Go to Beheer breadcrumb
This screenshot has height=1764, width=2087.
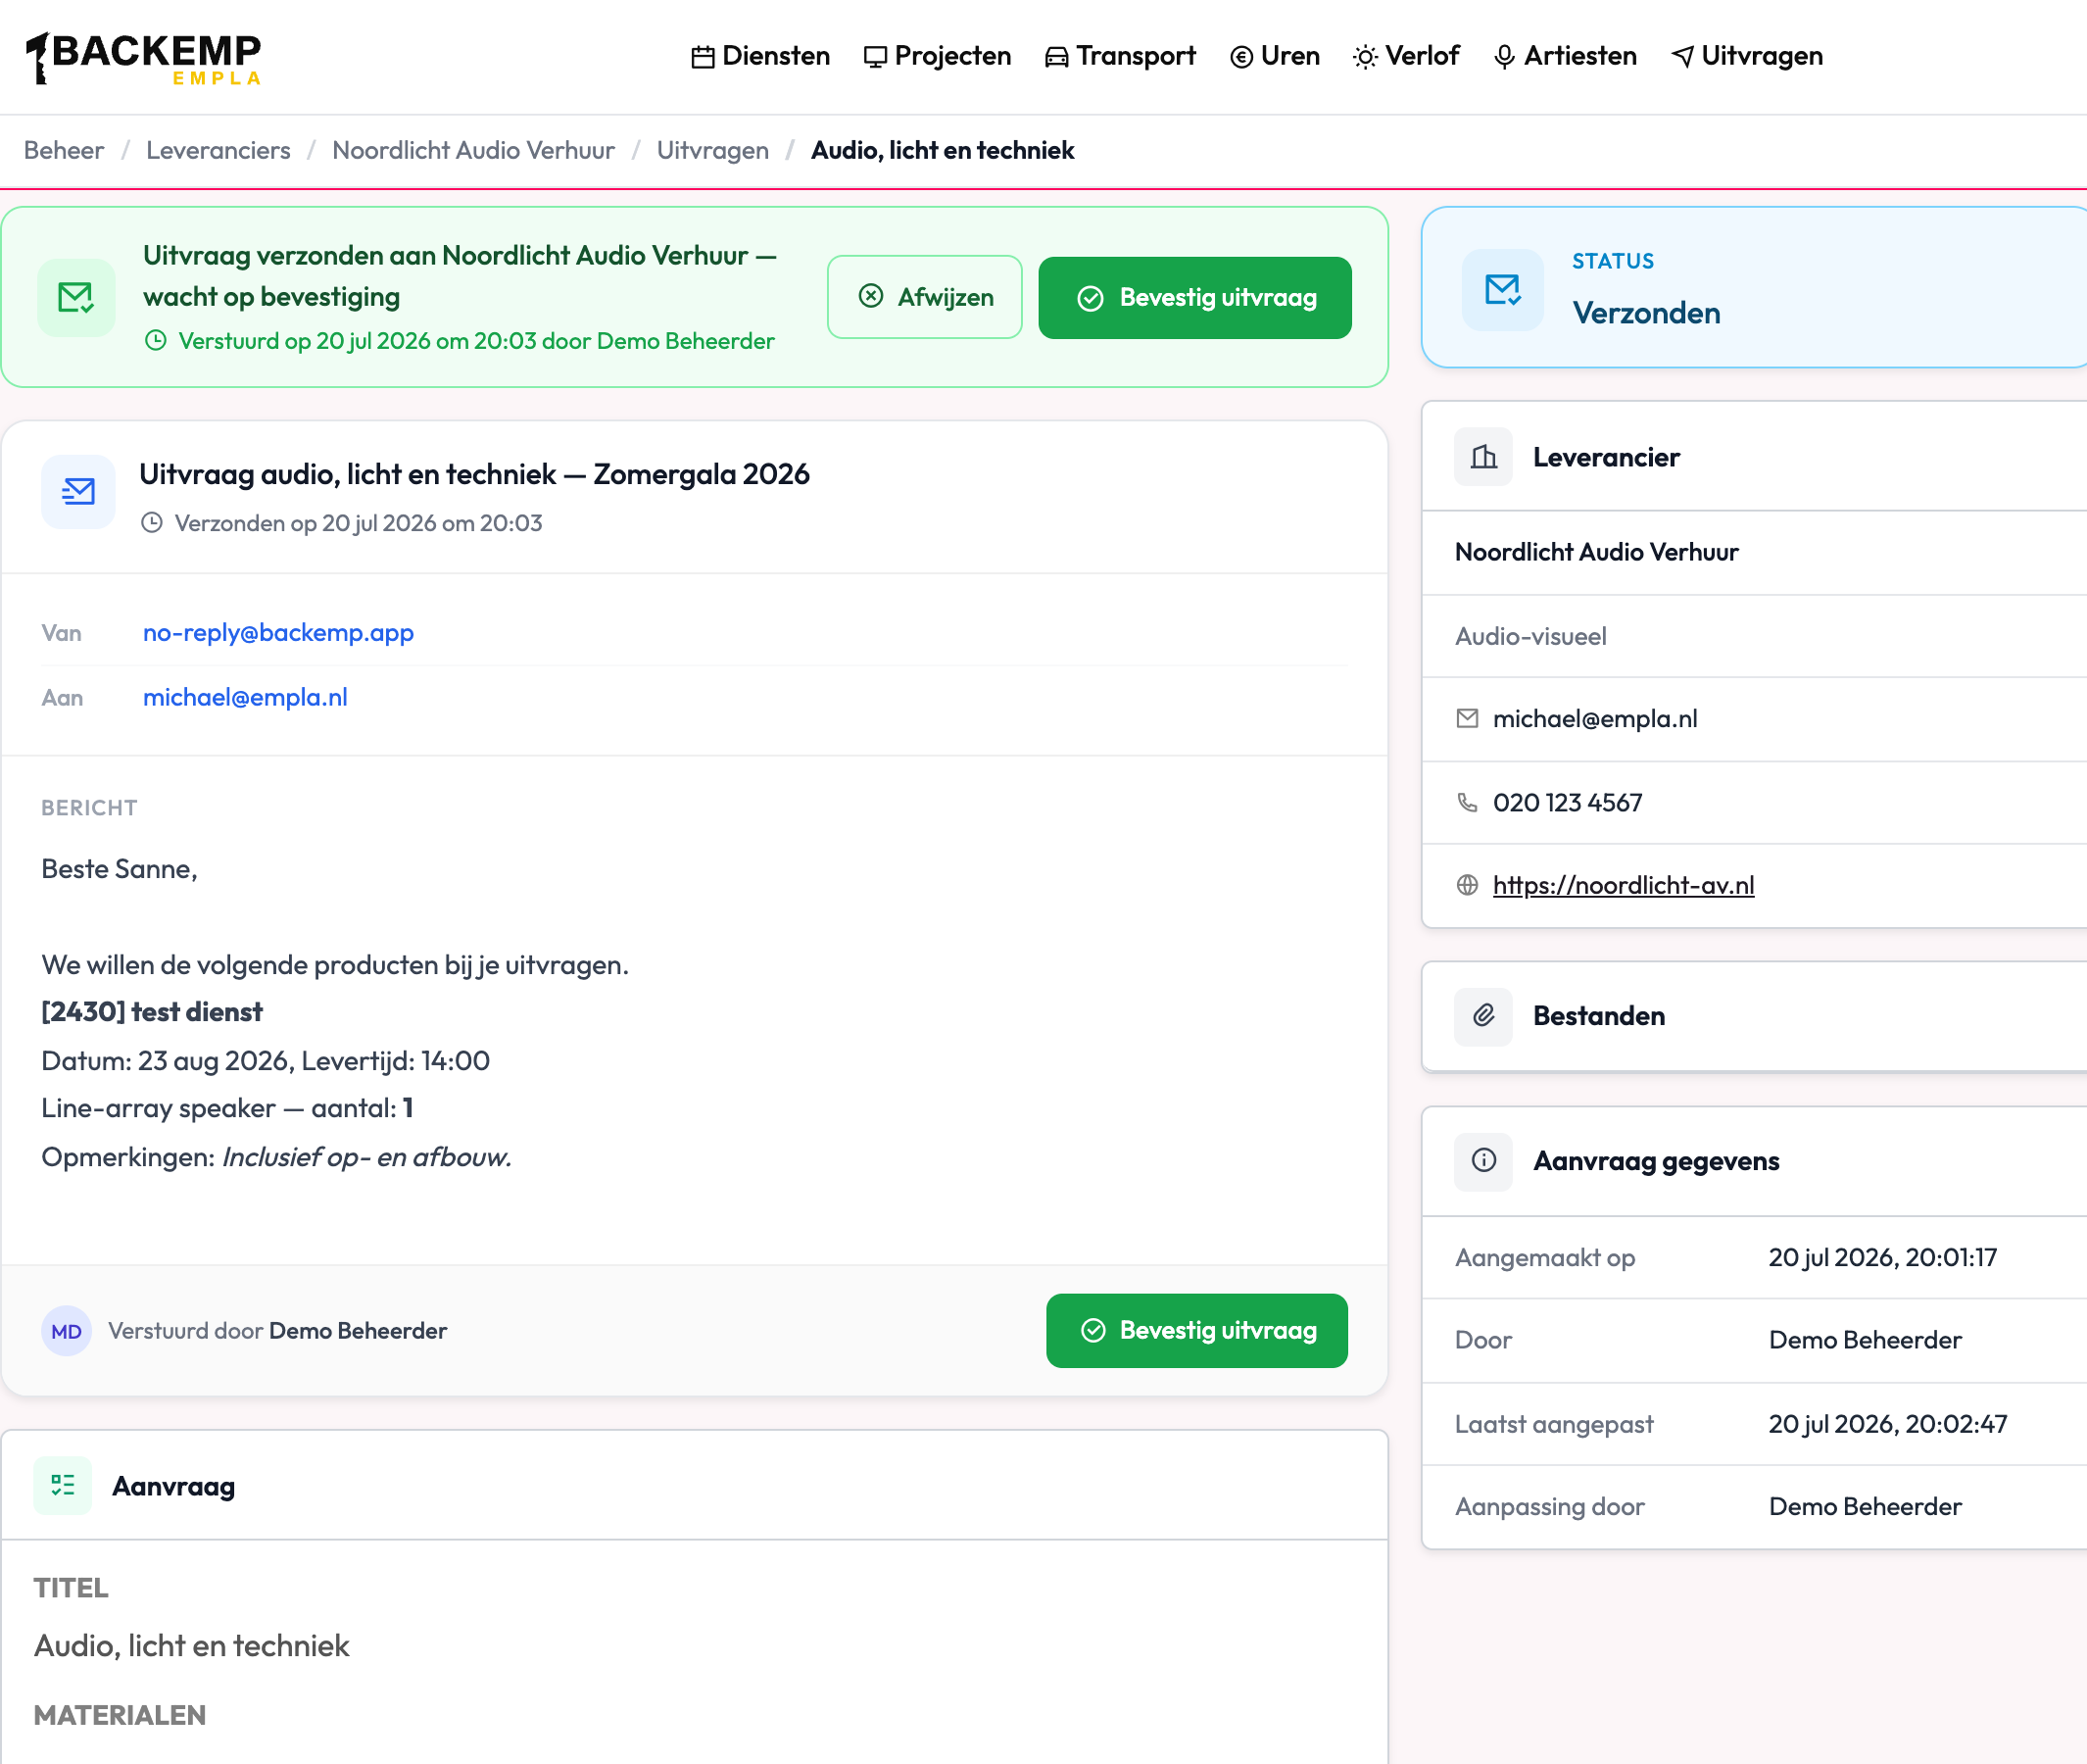(x=64, y=150)
